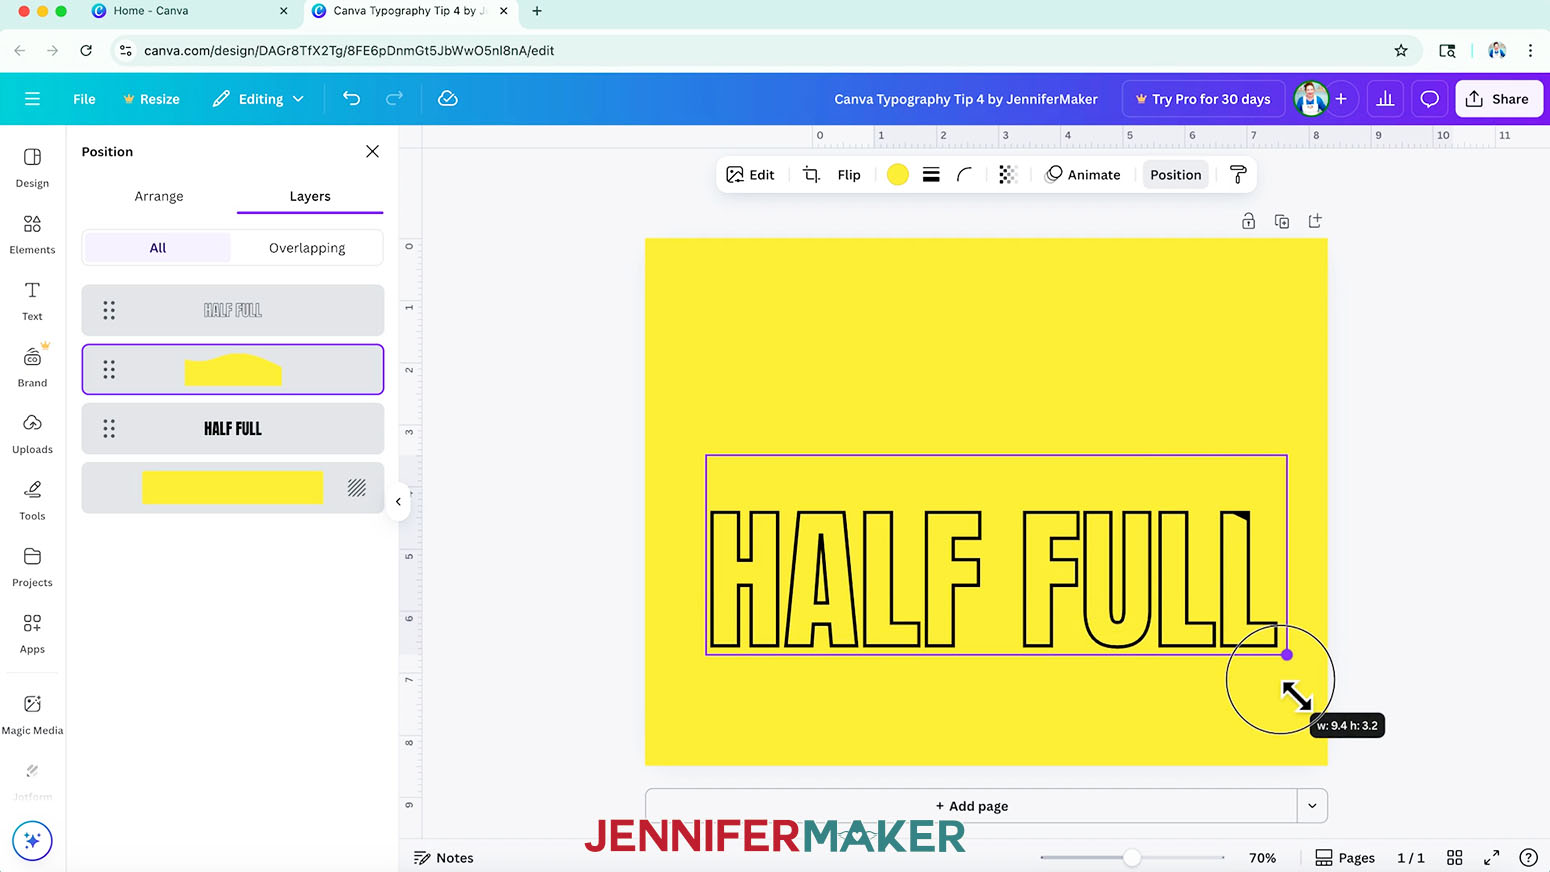The width and height of the screenshot is (1550, 872).
Task: Adjust the zoom slider handle
Action: point(1131,858)
